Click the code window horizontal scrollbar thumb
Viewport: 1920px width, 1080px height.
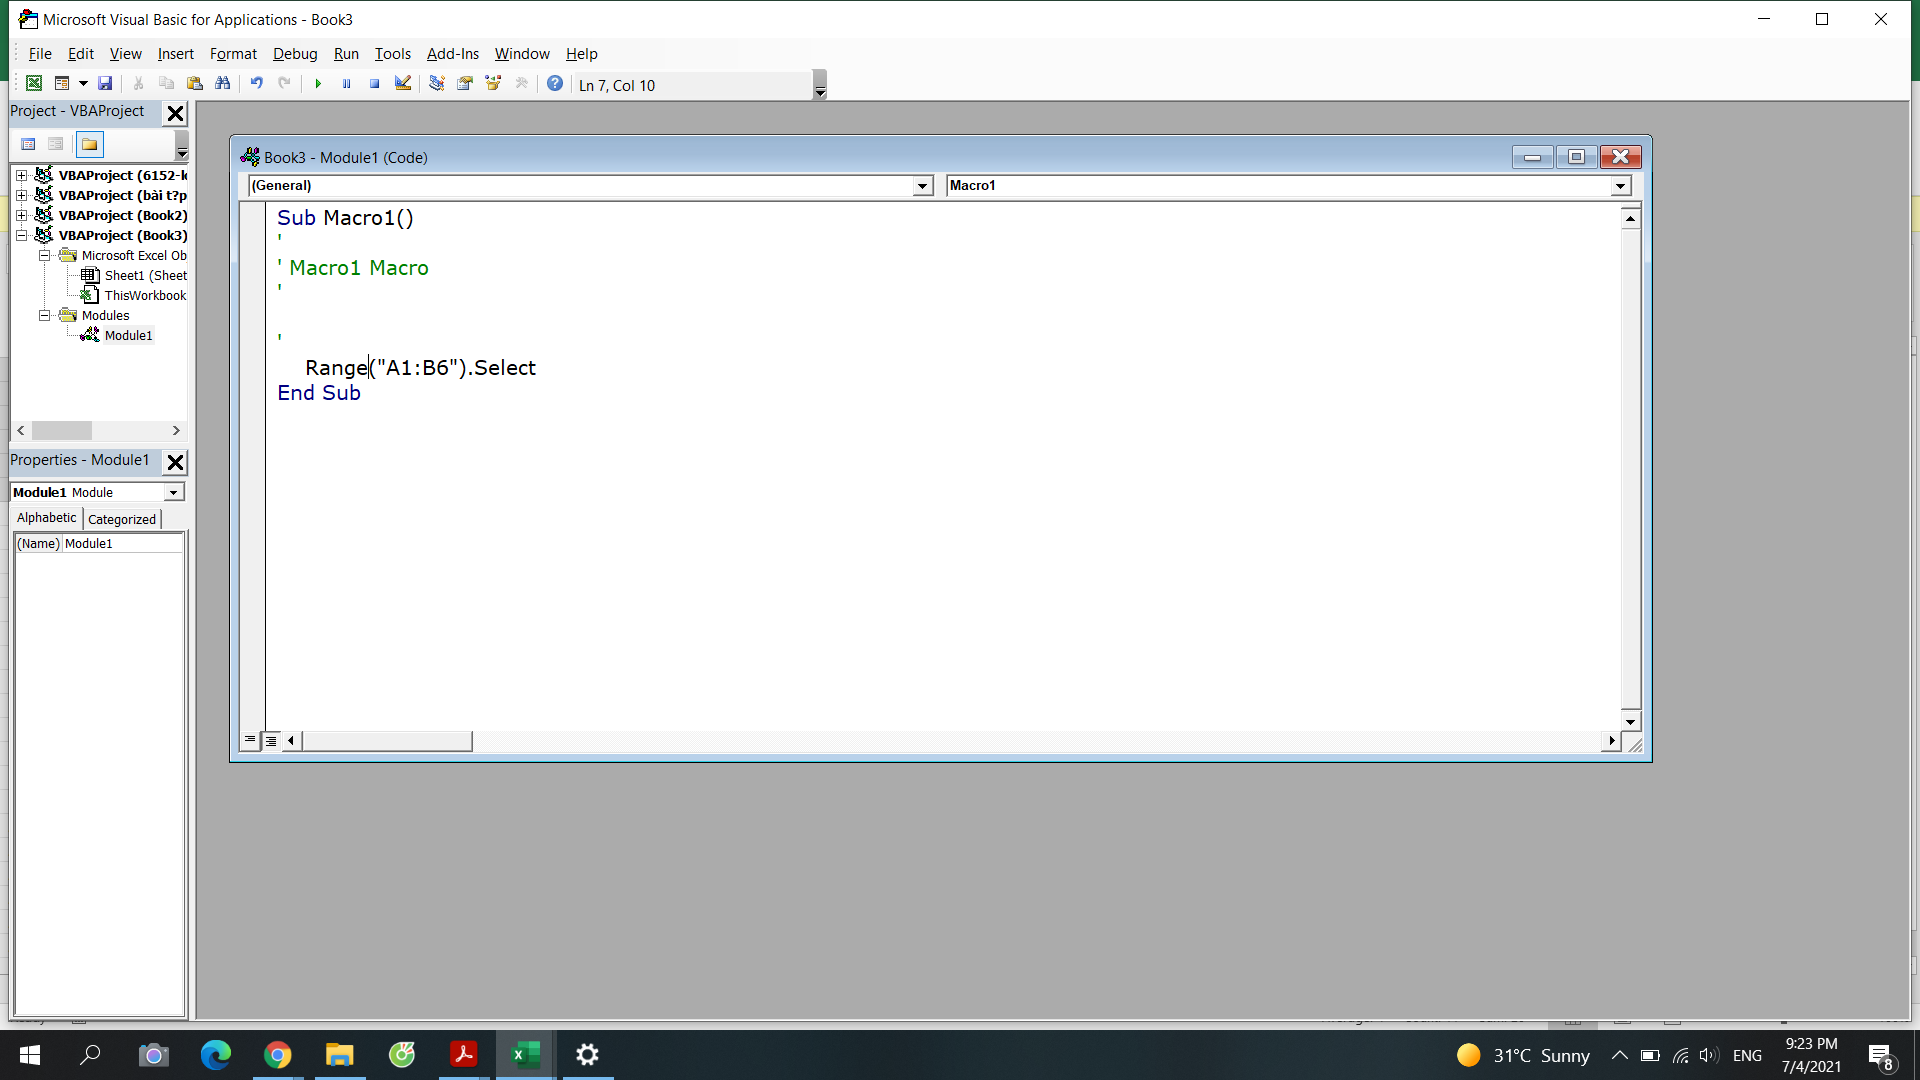point(387,741)
